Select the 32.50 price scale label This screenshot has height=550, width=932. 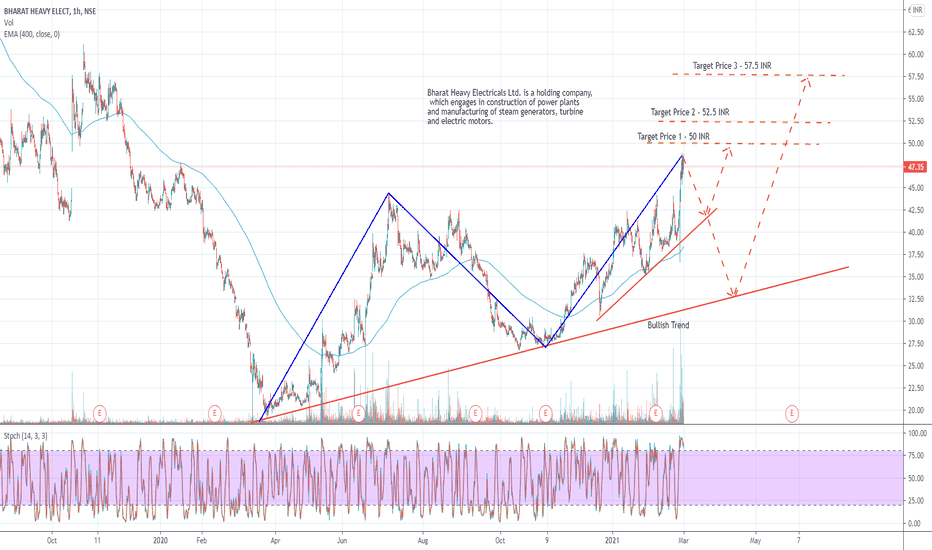[915, 299]
